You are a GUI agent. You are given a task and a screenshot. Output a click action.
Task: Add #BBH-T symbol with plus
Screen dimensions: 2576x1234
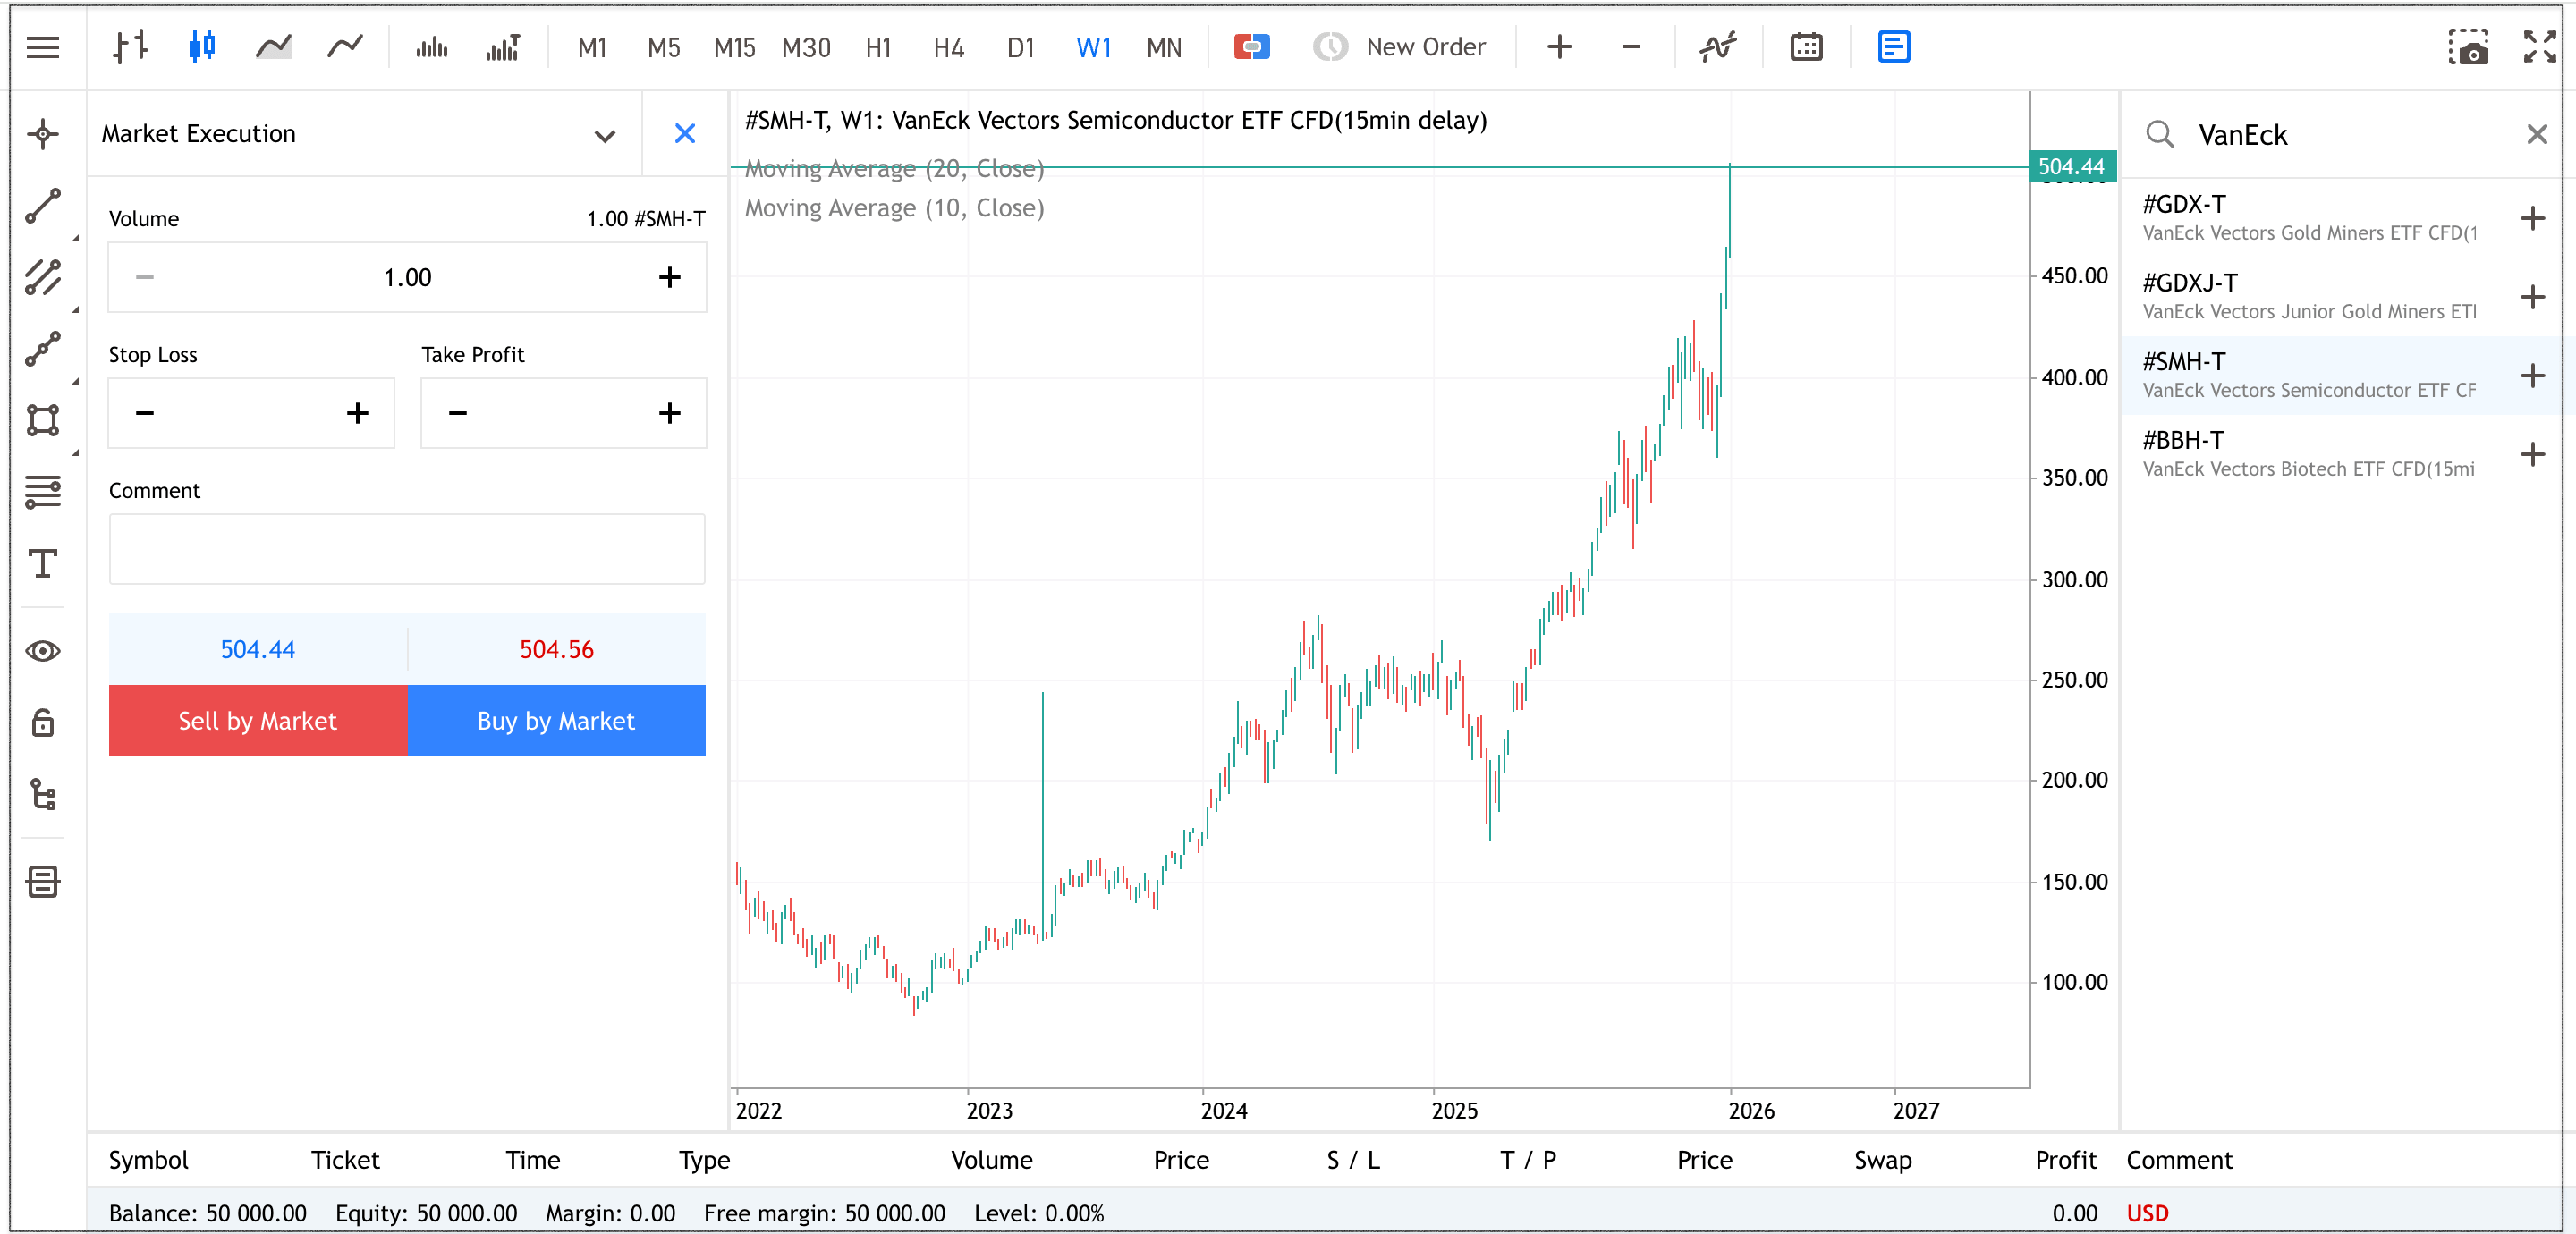(2532, 455)
